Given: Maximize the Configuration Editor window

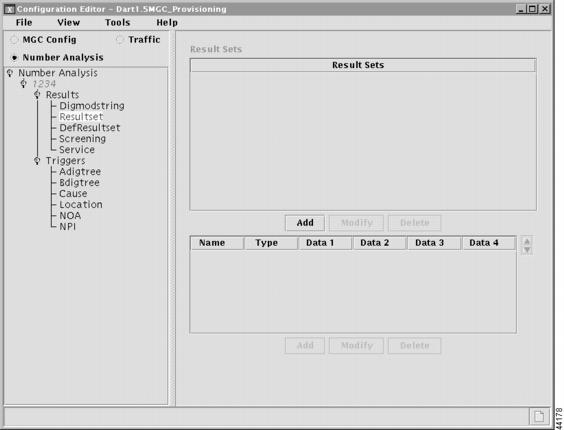Looking at the screenshot, I should pos(533,9).
